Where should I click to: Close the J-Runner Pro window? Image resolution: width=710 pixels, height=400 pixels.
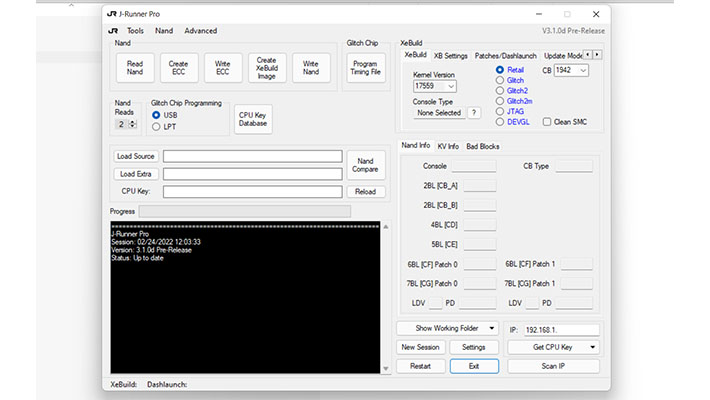tap(596, 14)
